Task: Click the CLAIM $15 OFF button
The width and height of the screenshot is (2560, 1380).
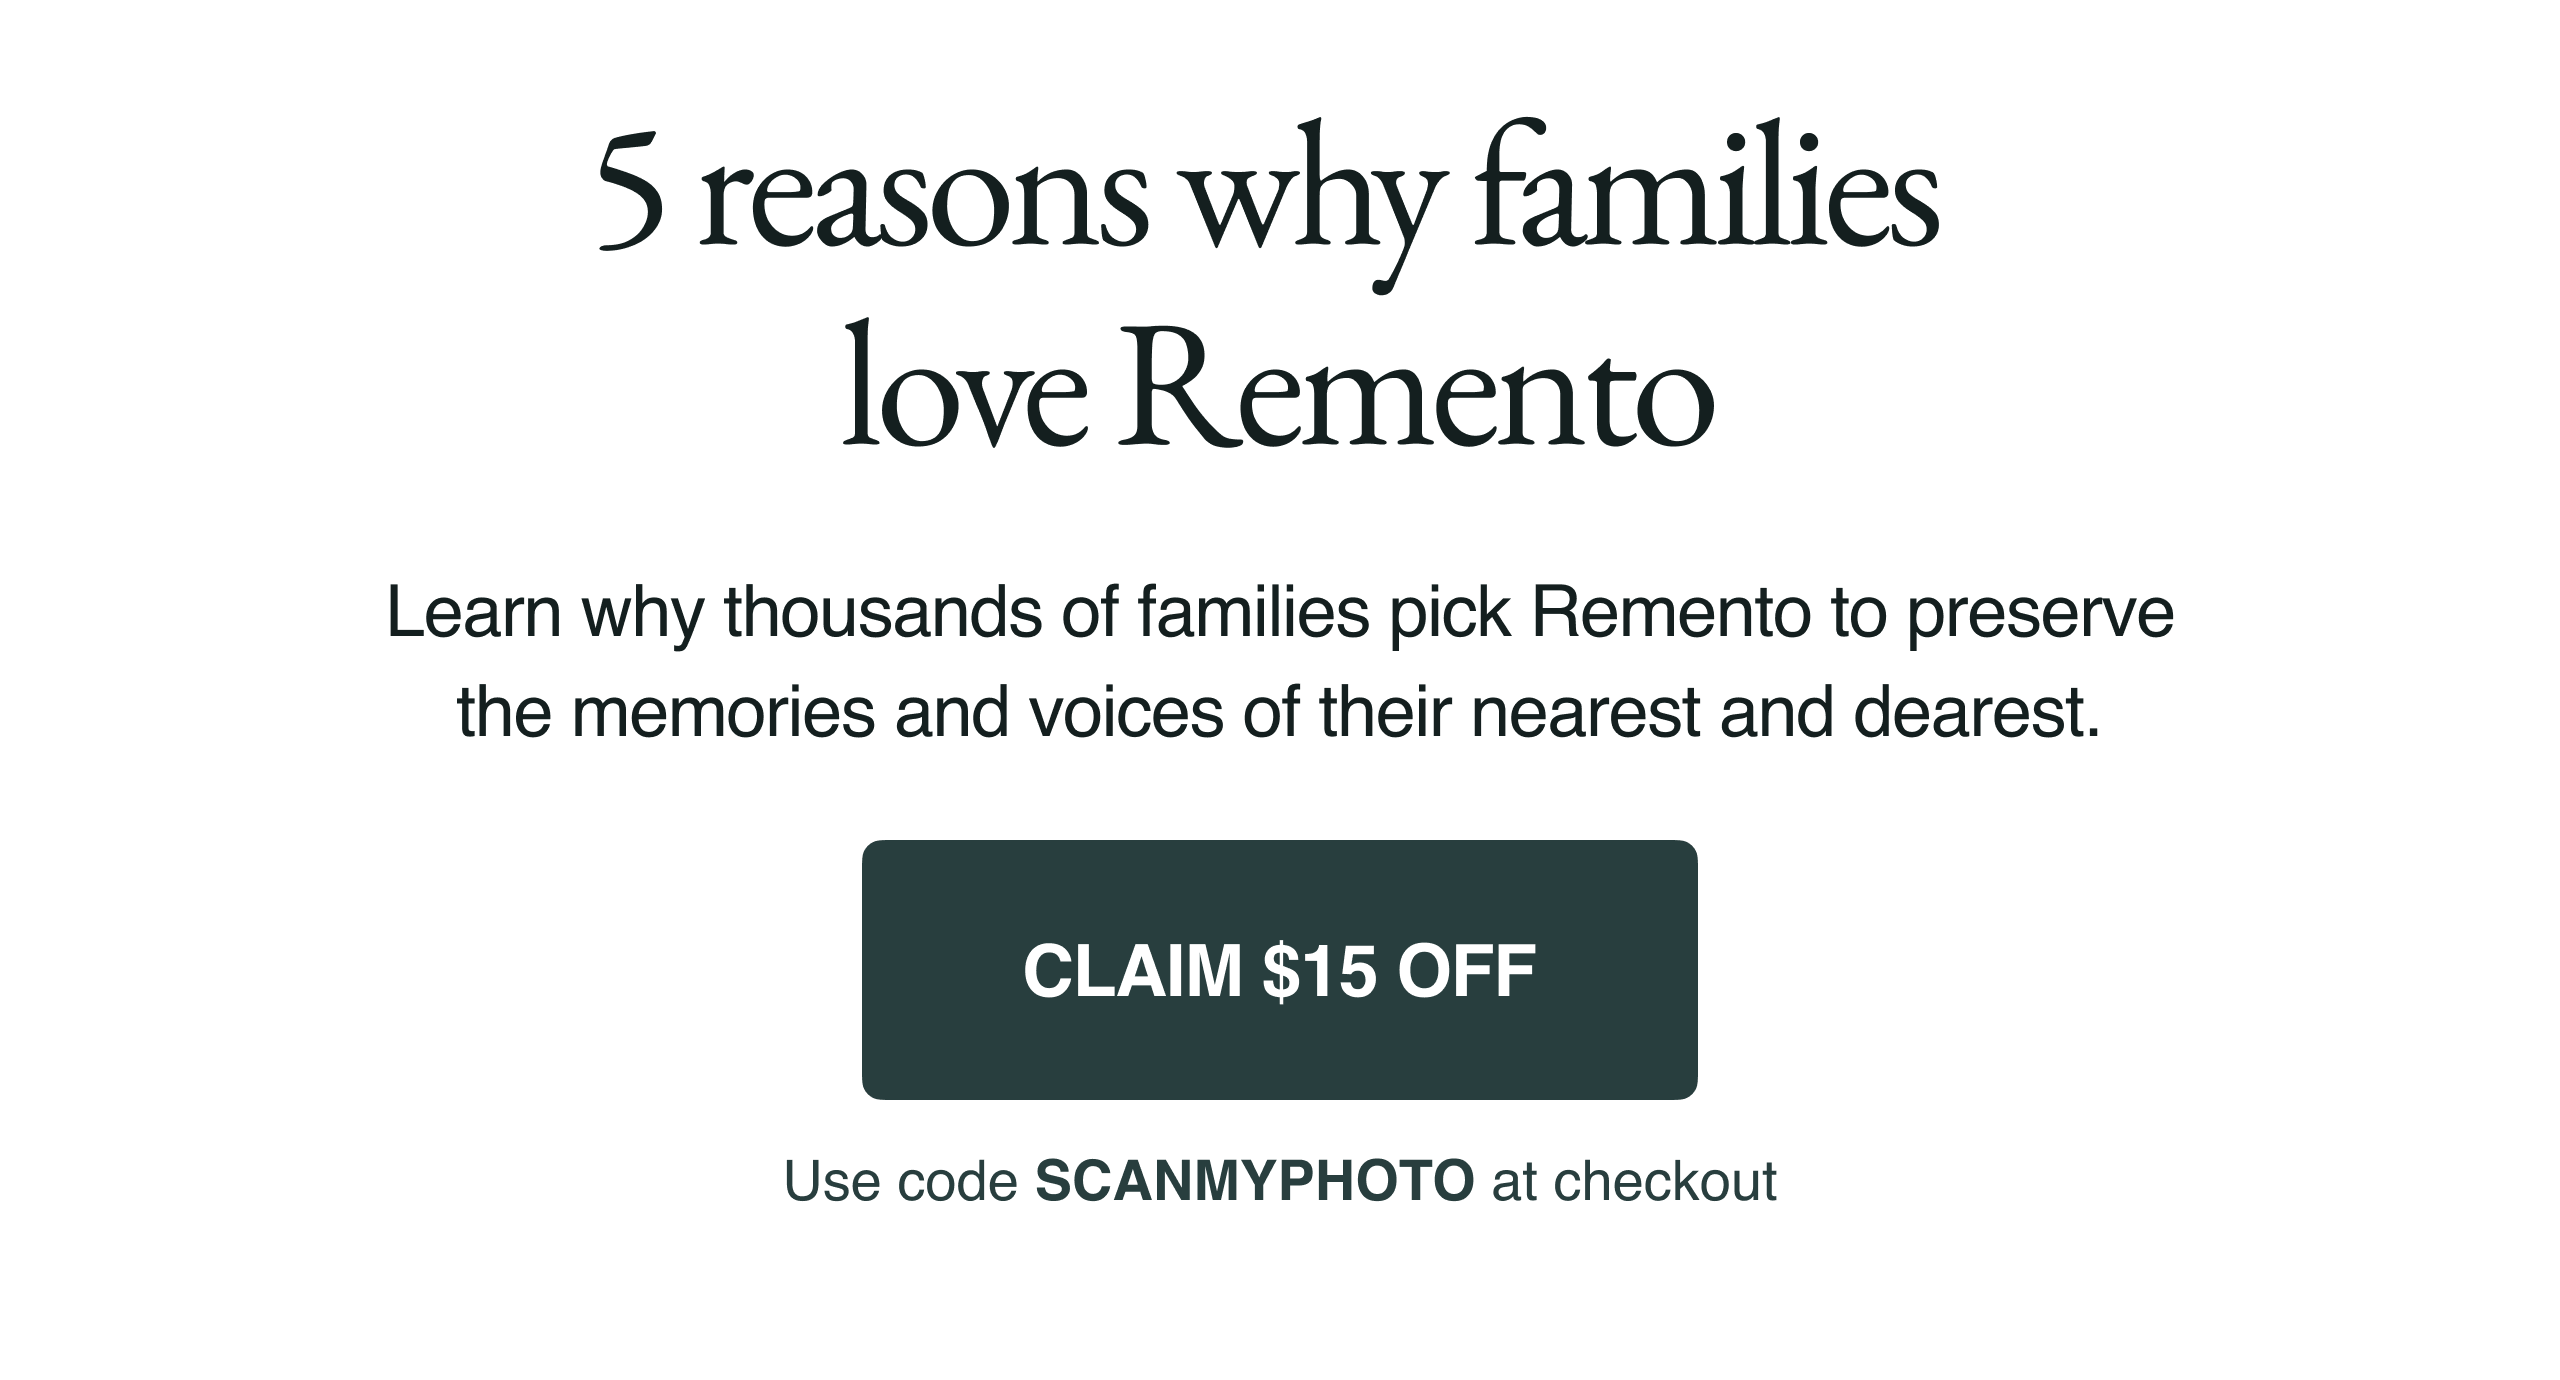Action: point(1279,970)
